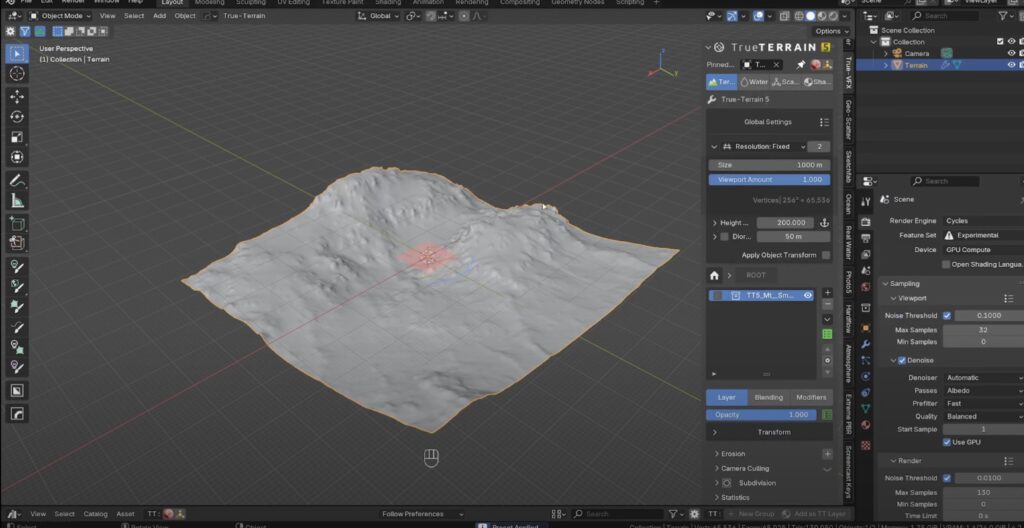Toggle viewport Noise Threshold checkbox
Viewport: 1024px width, 528px height.
click(946, 316)
